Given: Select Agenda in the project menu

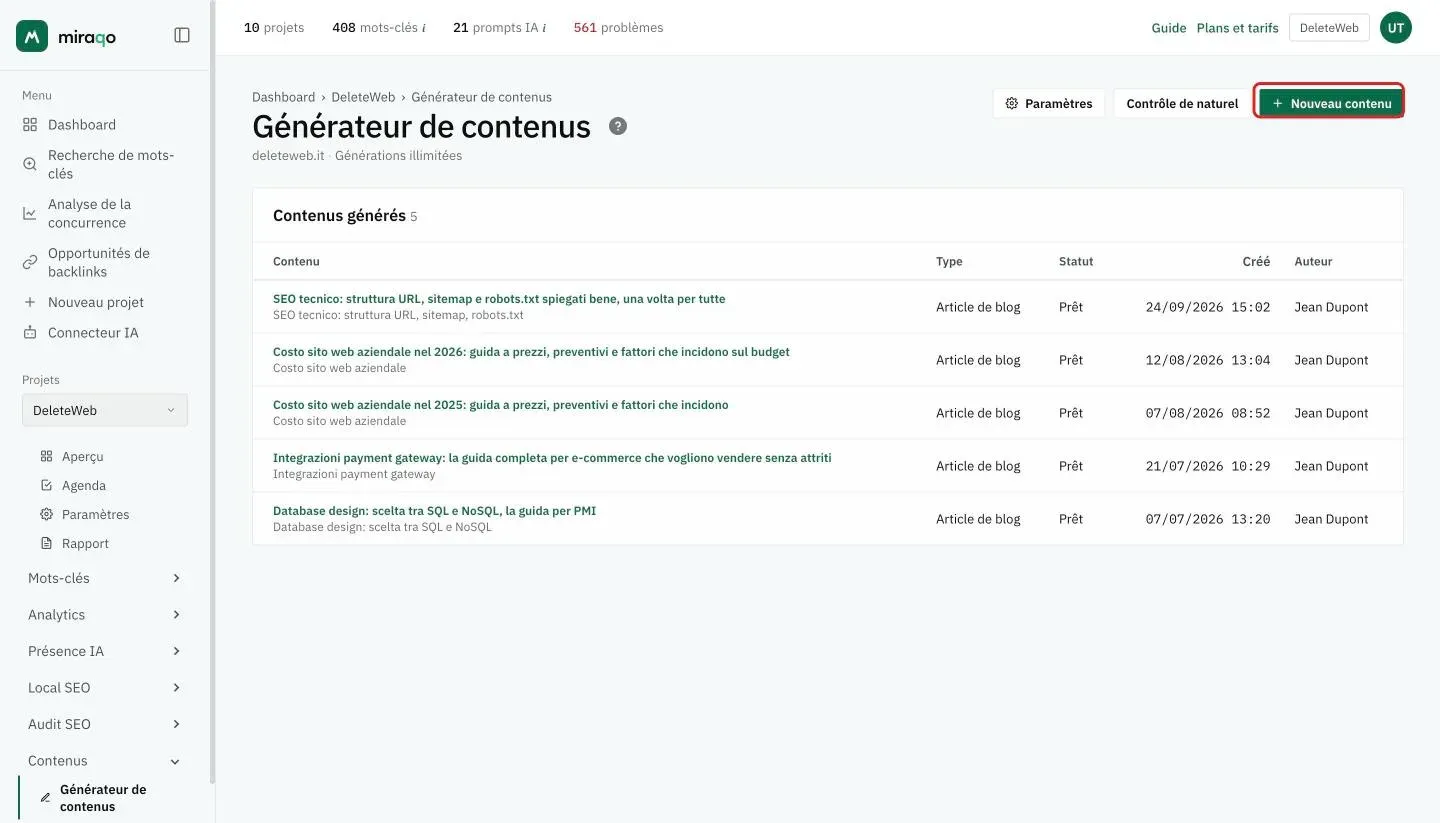Looking at the screenshot, I should [x=84, y=485].
